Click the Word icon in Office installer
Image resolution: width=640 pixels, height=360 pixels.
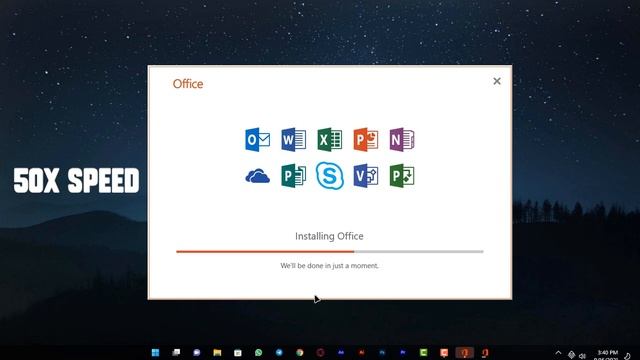293,140
